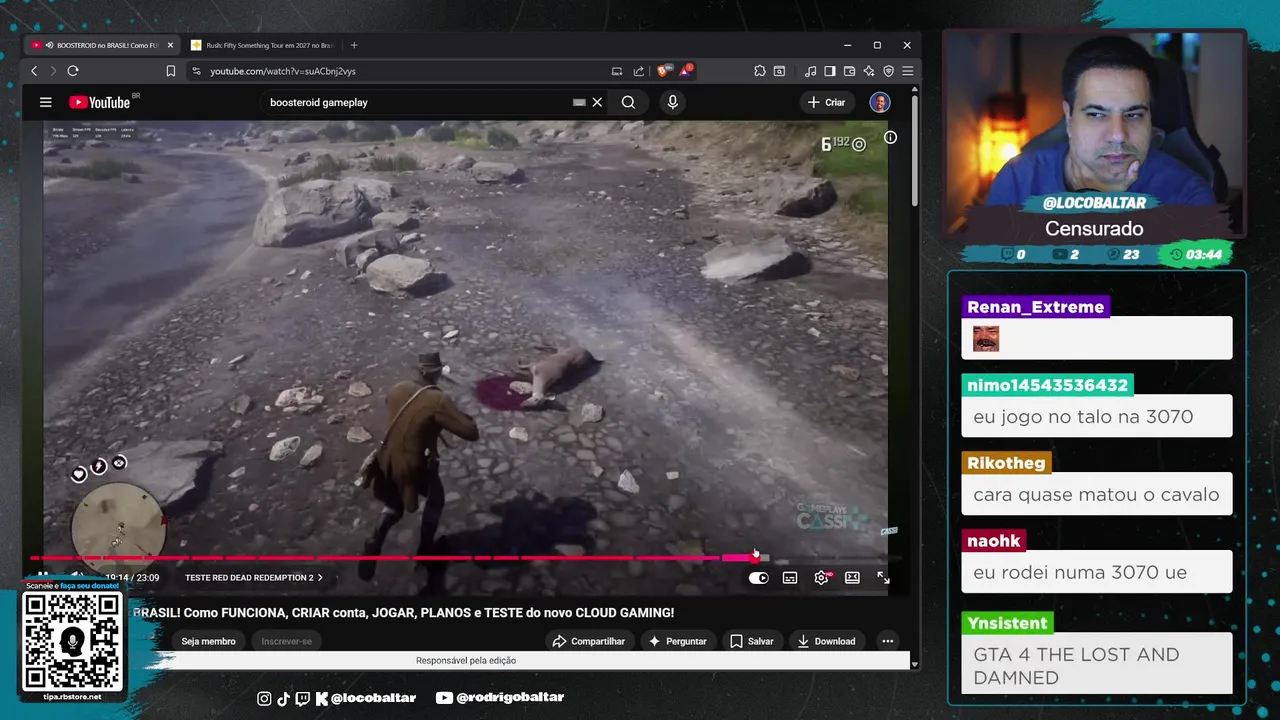
Task: Toggle the browser sidebar panel icon
Action: point(830,71)
